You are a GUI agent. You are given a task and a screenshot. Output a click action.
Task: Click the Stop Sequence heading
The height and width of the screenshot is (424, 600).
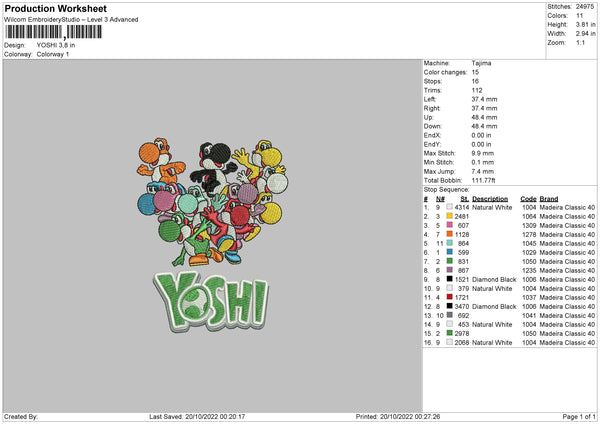tap(446, 188)
